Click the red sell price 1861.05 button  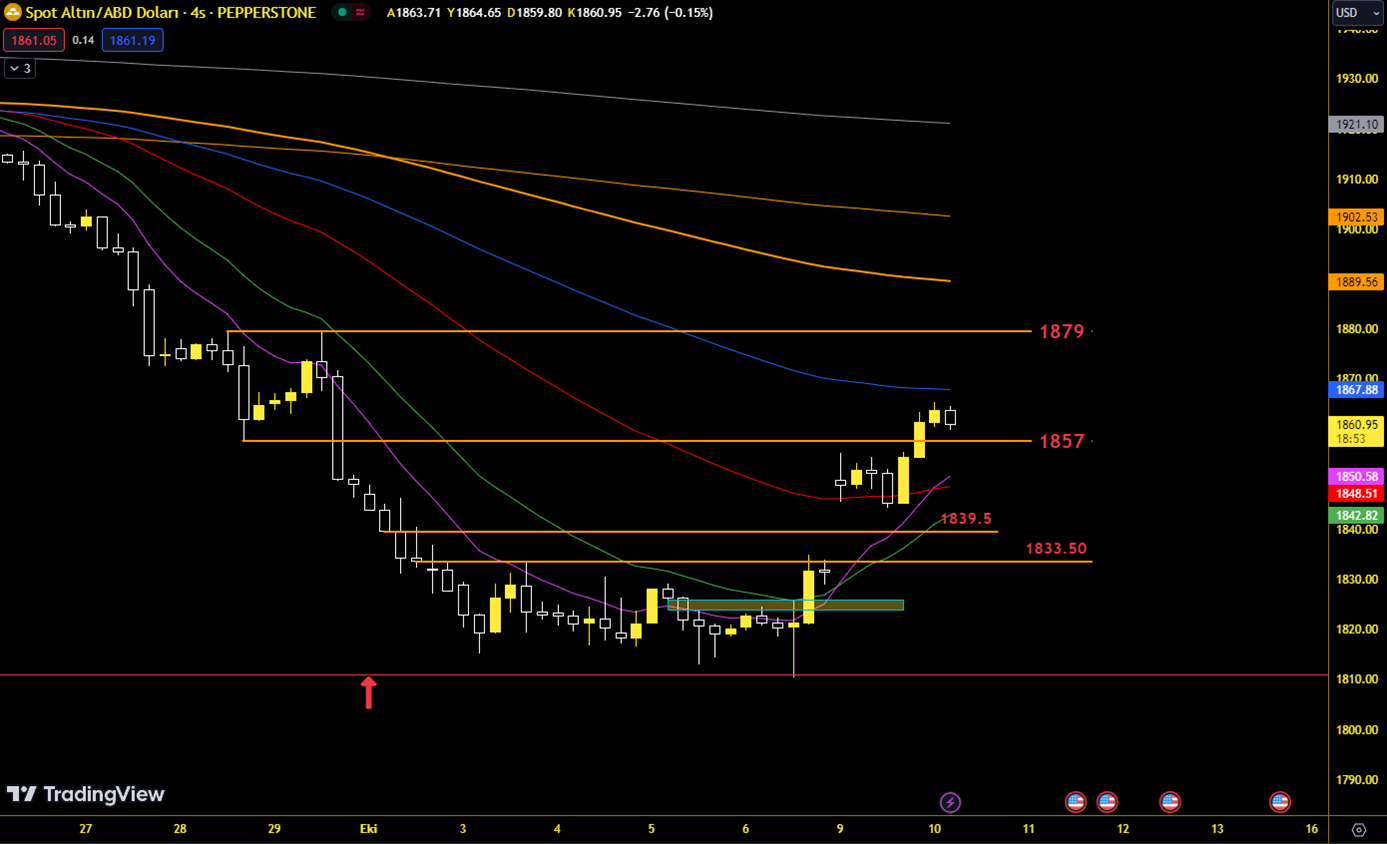click(x=34, y=40)
